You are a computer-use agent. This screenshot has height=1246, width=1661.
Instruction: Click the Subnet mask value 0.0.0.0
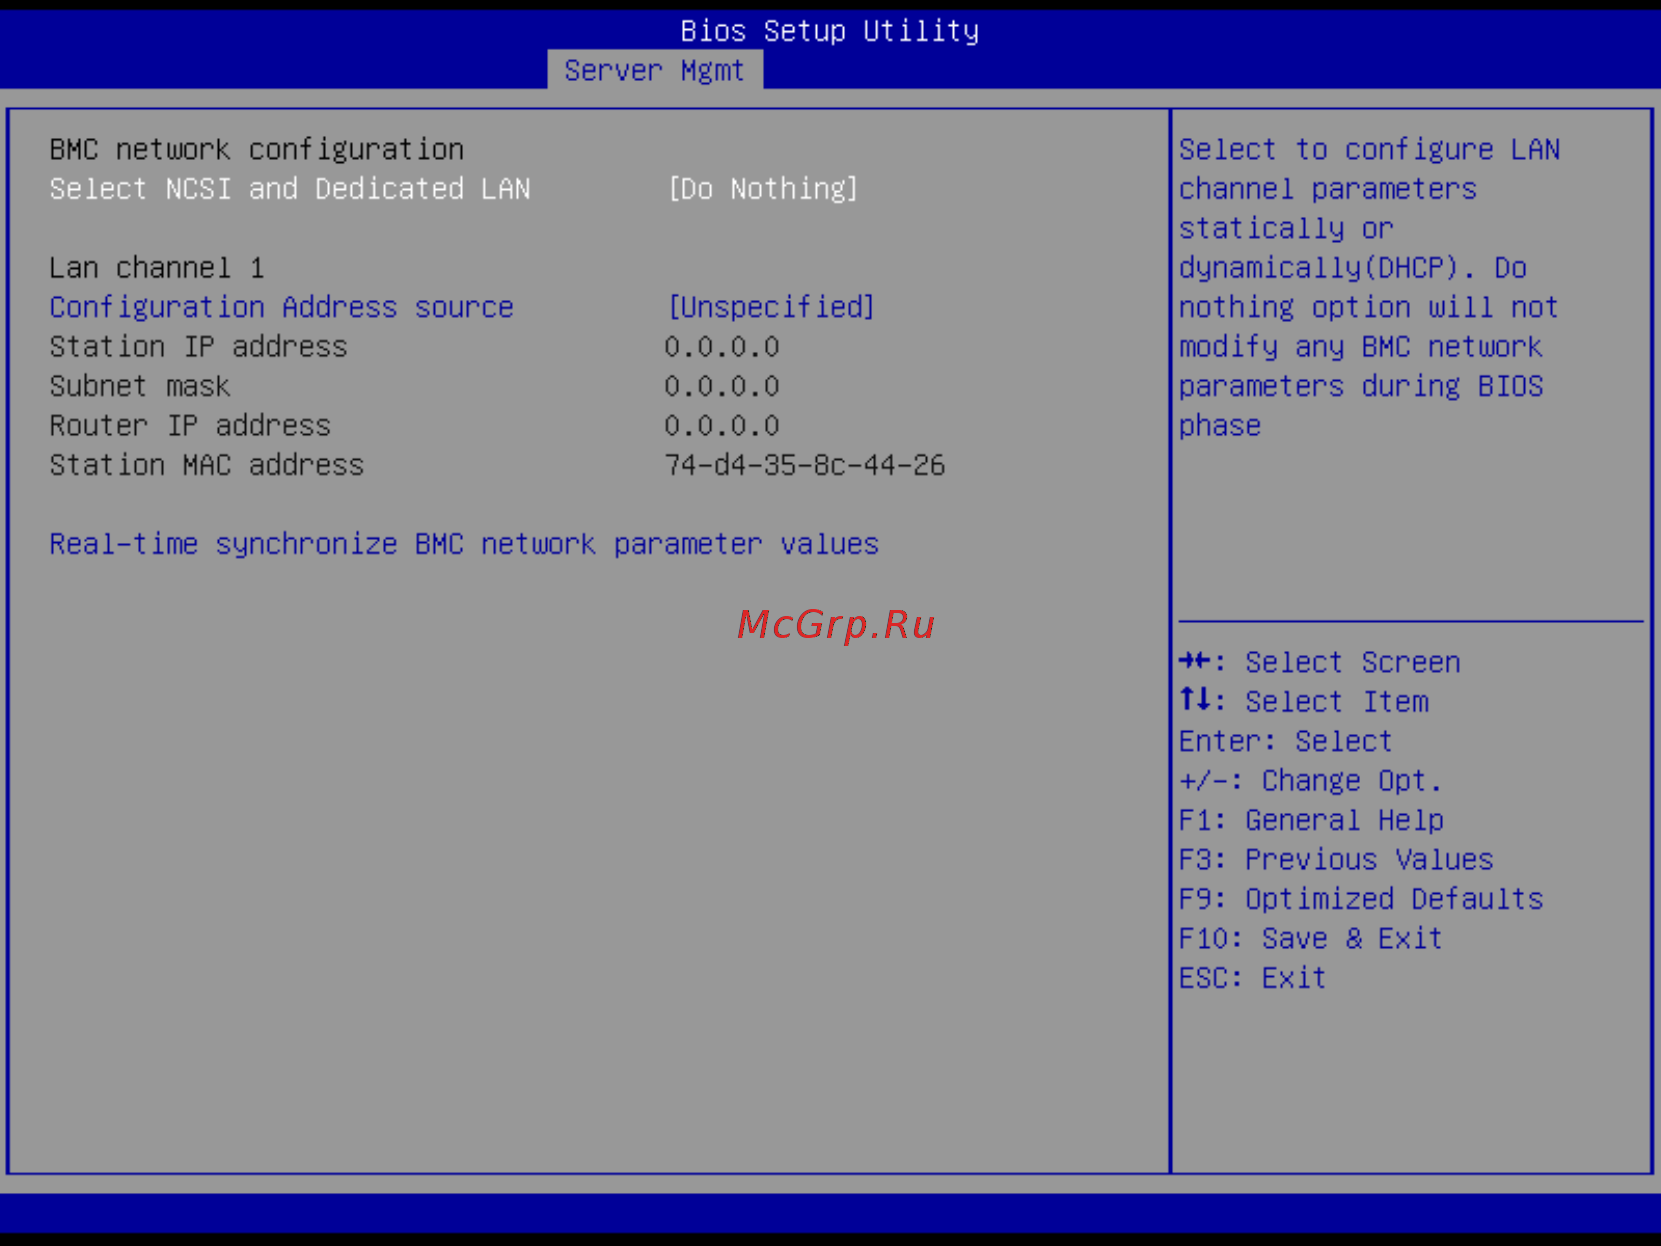722,386
